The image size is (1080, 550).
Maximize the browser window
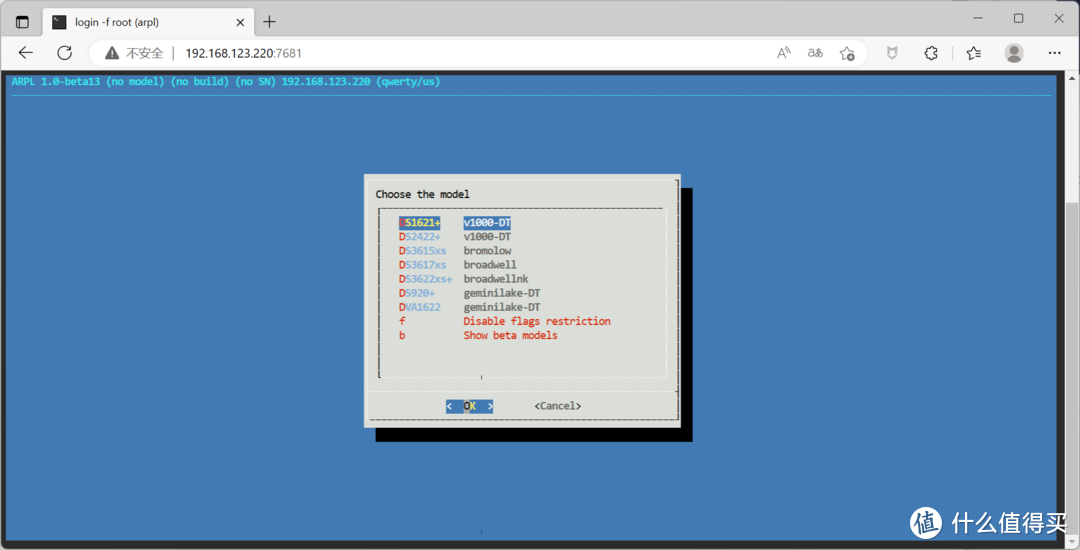pyautogui.click(x=1018, y=19)
